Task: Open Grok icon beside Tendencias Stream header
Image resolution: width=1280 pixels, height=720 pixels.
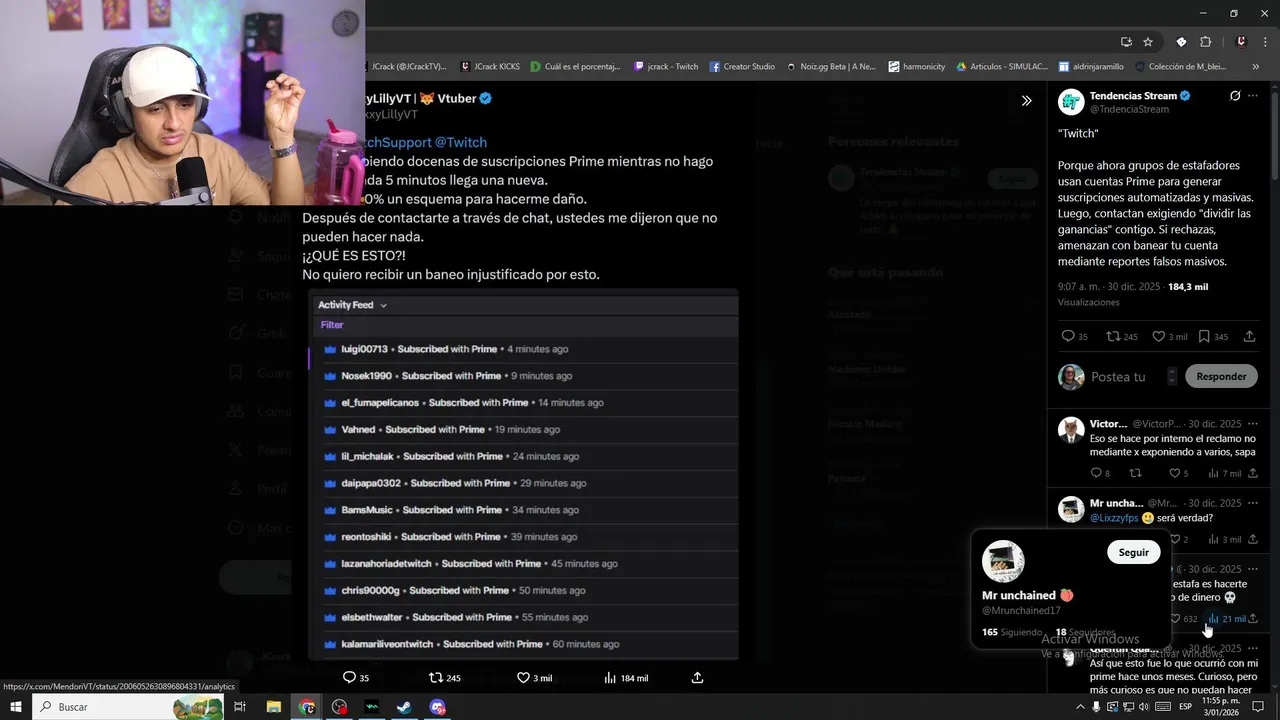Action: point(1235,96)
